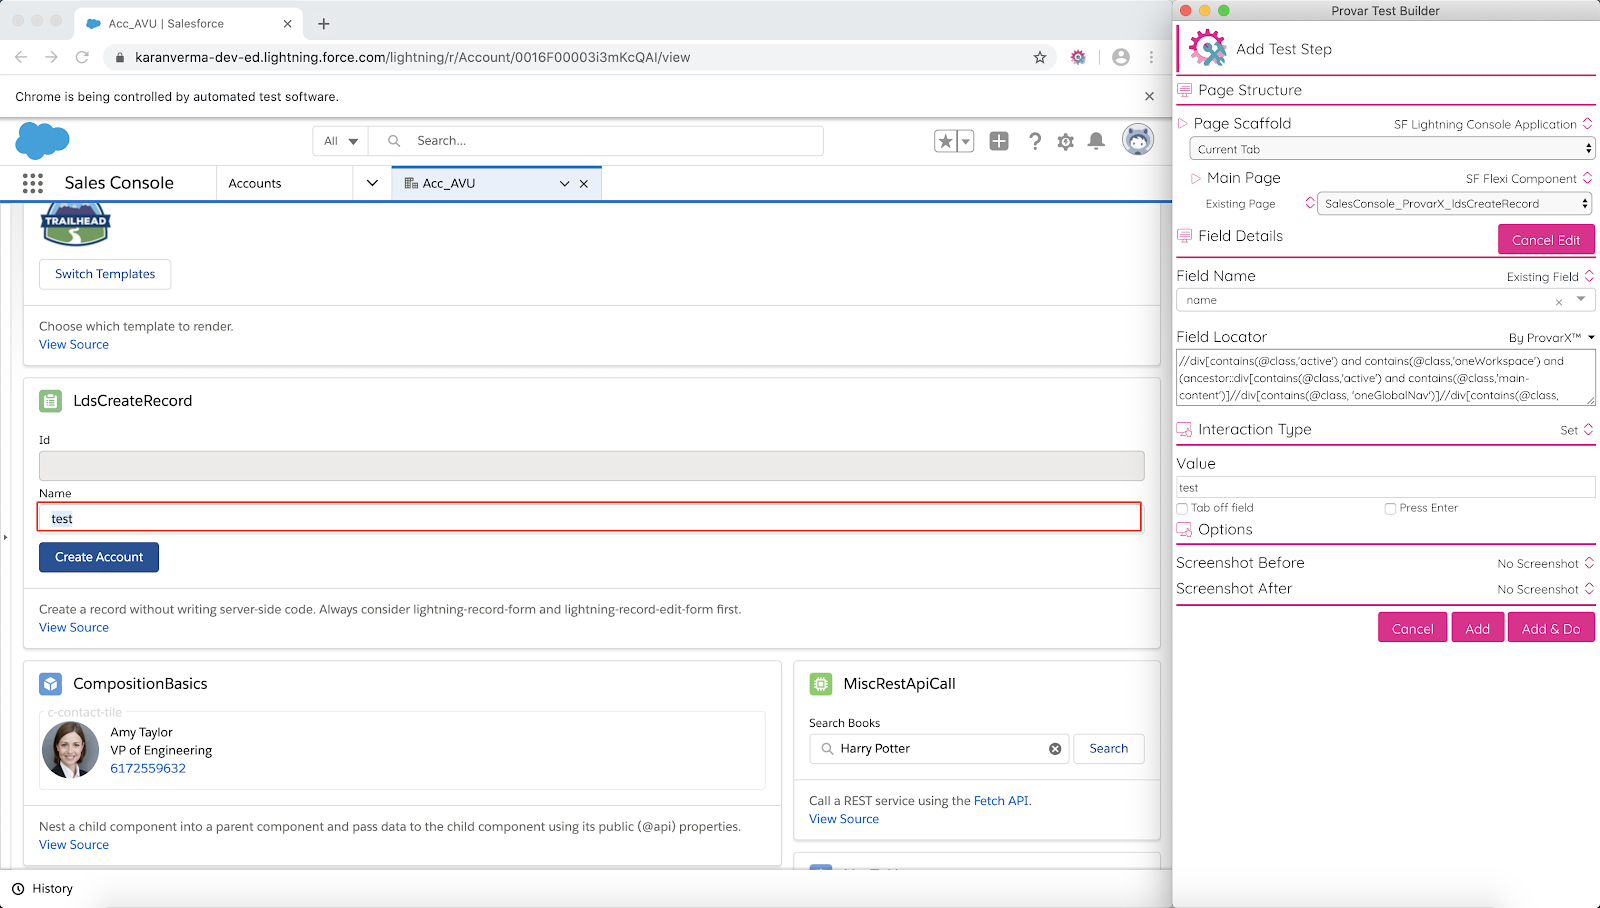
Task: Call phone number 6172559632 link
Action: 148,768
